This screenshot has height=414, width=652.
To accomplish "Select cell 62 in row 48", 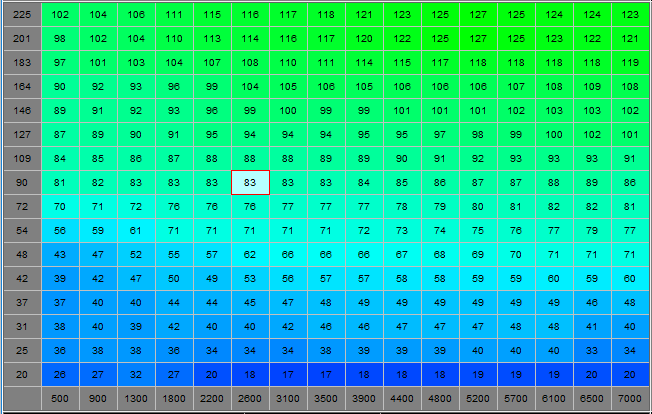I will point(250,254).
